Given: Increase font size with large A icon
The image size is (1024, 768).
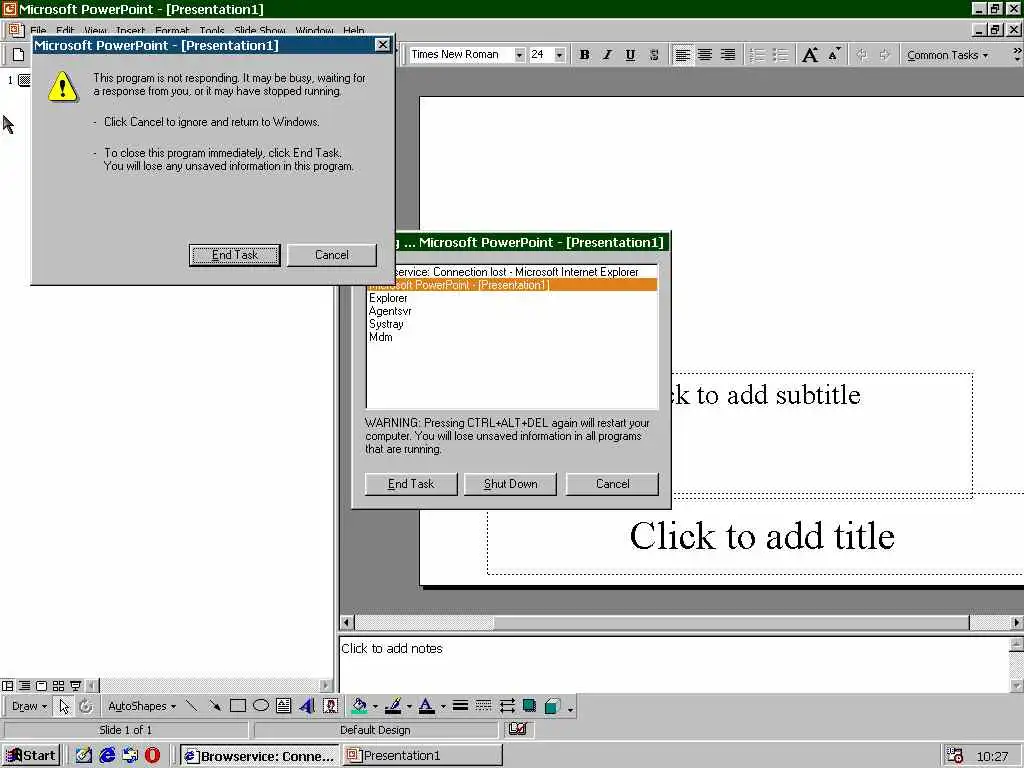Looking at the screenshot, I should 810,55.
